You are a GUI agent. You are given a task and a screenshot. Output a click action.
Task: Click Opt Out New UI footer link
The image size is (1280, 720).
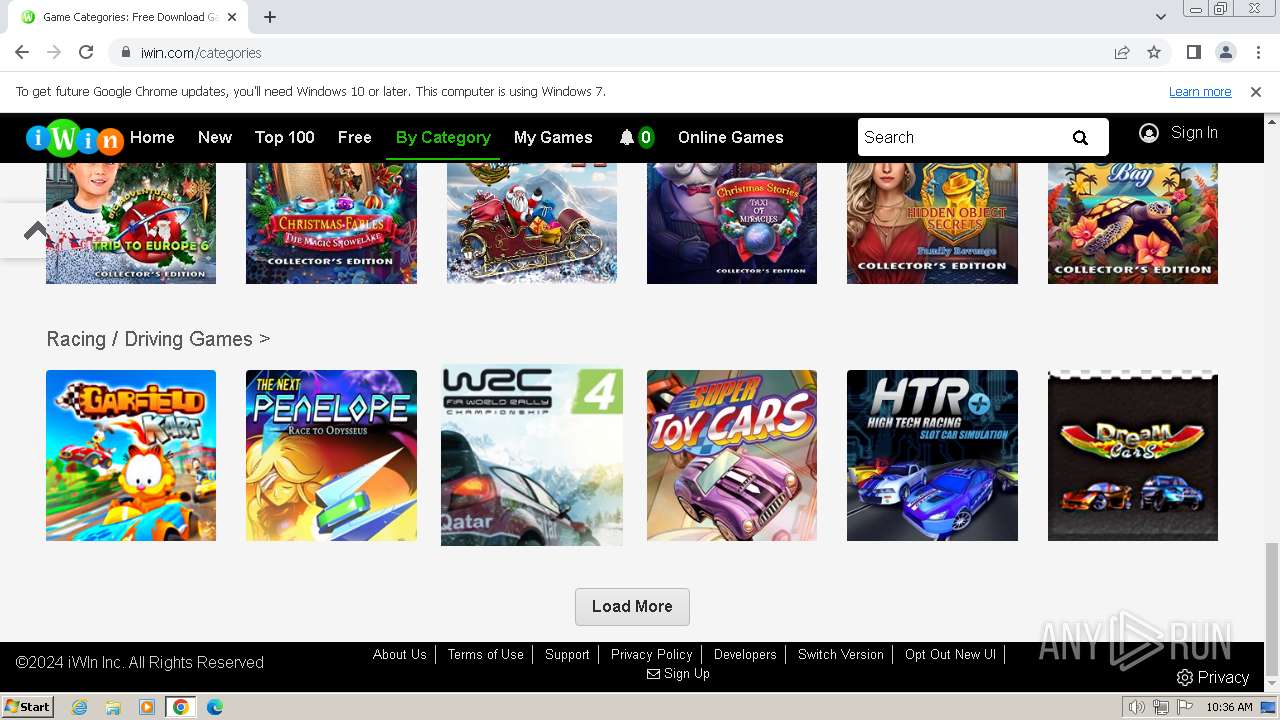click(950, 655)
